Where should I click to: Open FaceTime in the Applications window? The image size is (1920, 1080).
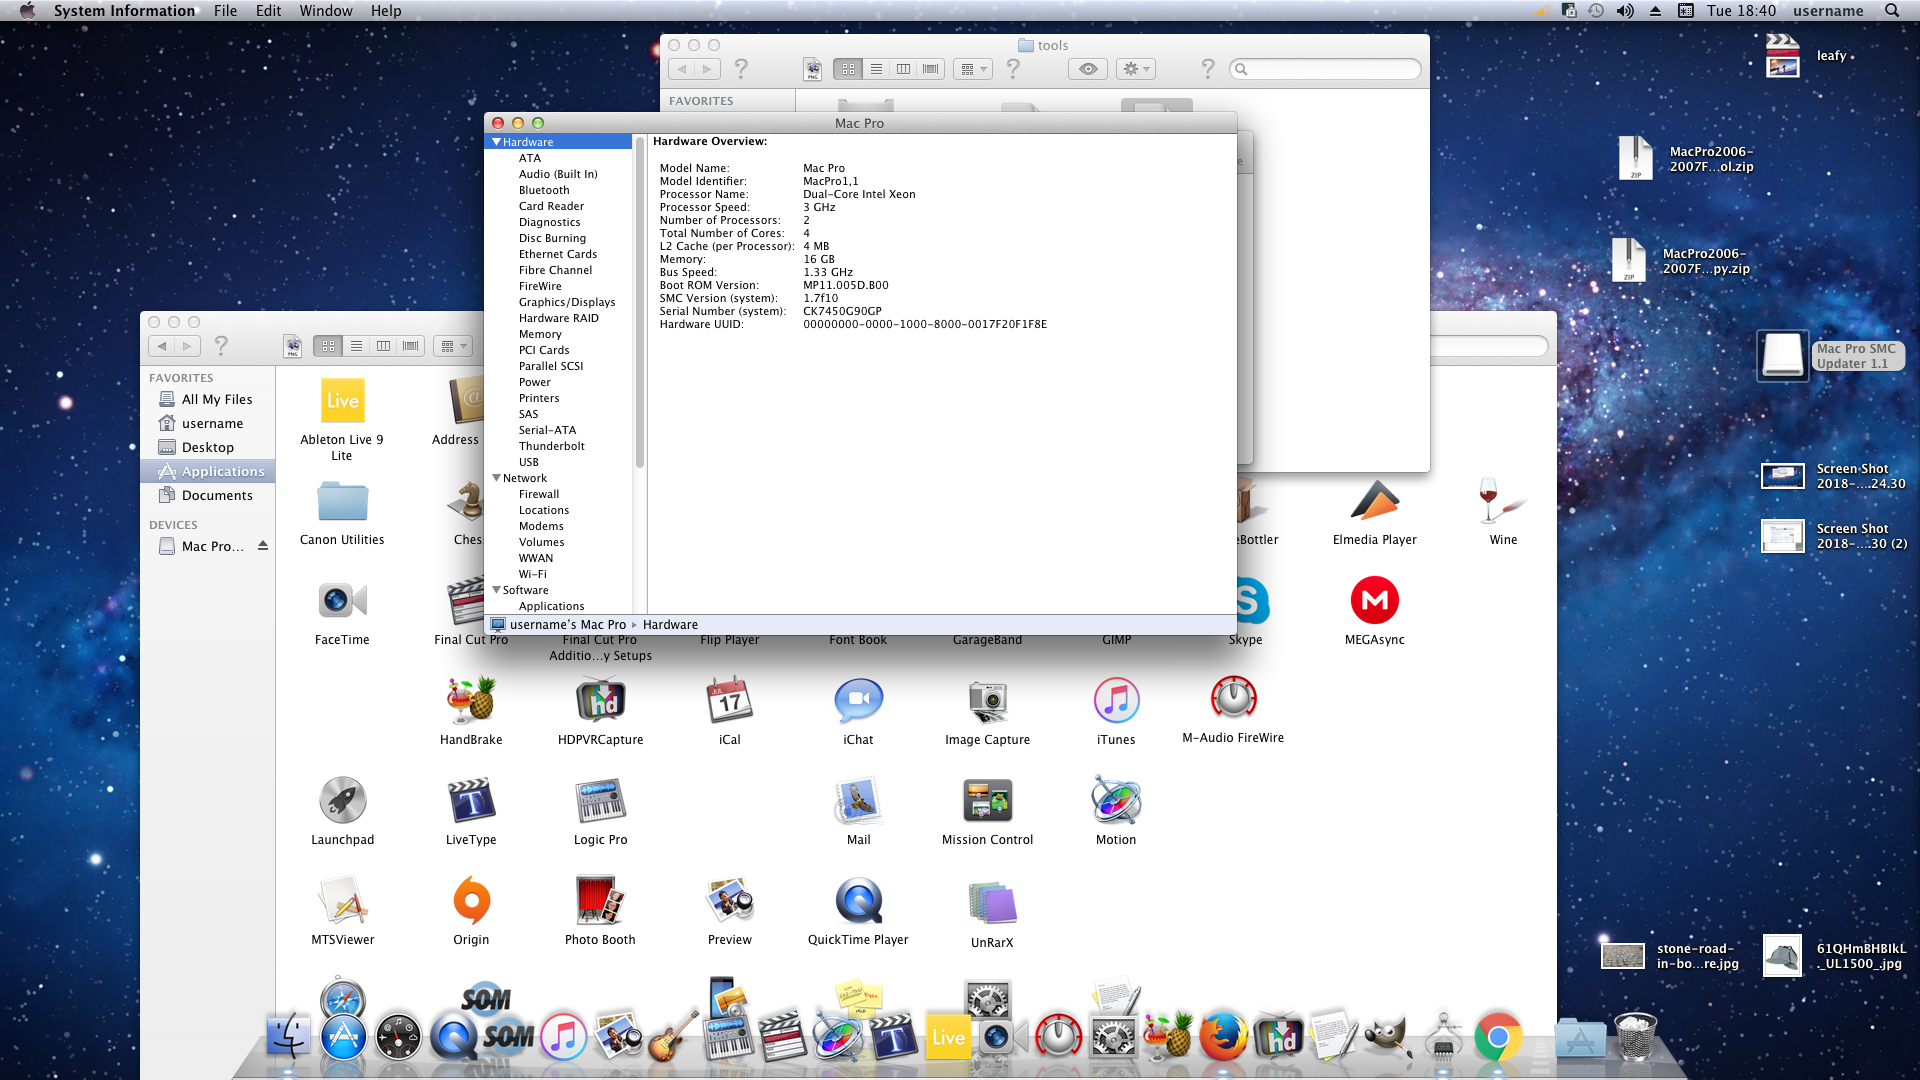pos(342,600)
